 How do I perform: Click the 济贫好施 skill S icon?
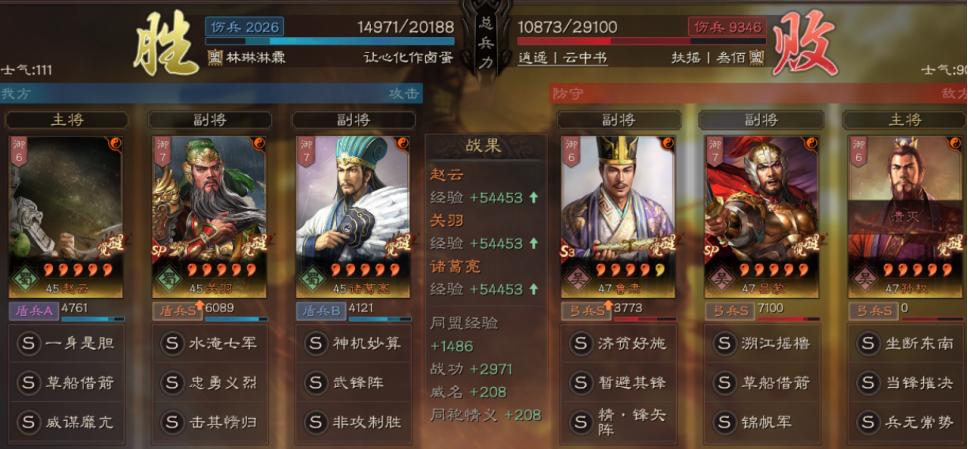pyautogui.click(x=580, y=343)
